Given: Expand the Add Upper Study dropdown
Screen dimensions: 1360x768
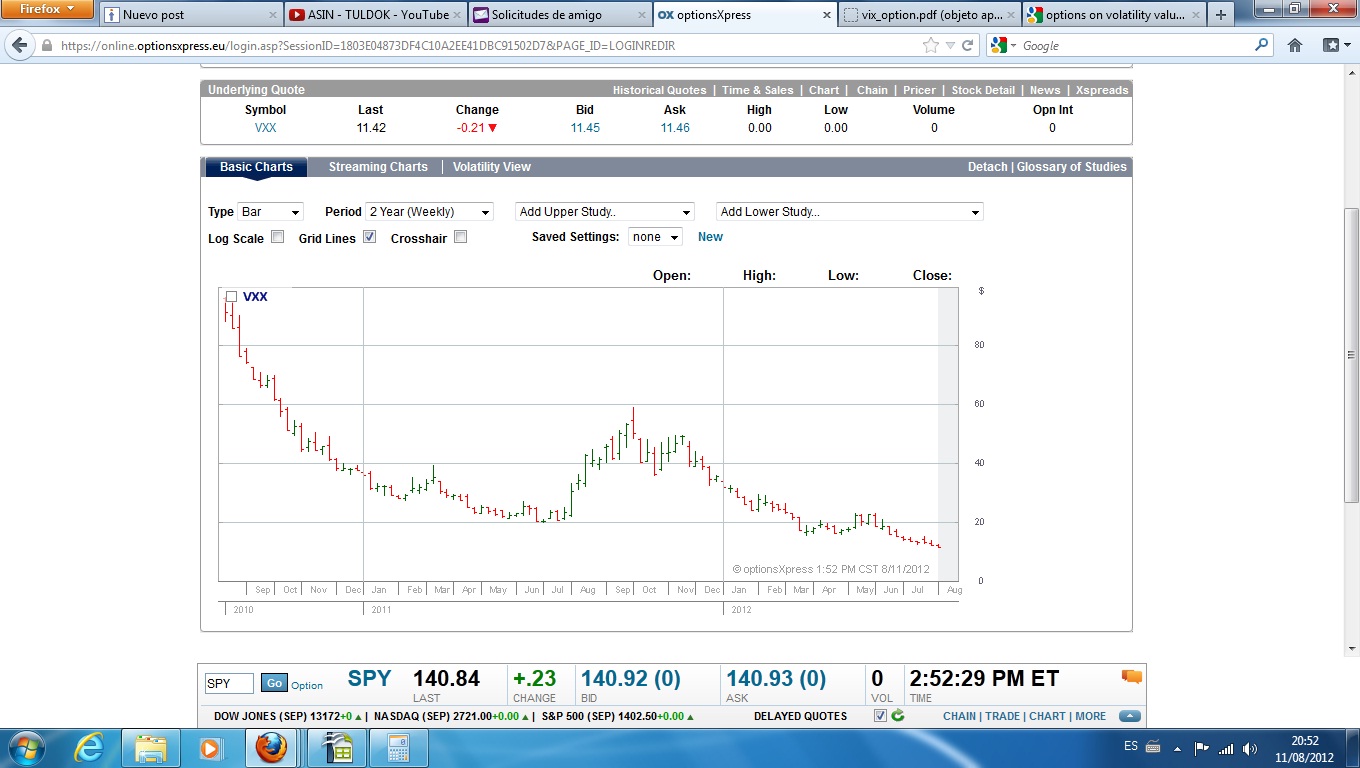Looking at the screenshot, I should tap(605, 212).
